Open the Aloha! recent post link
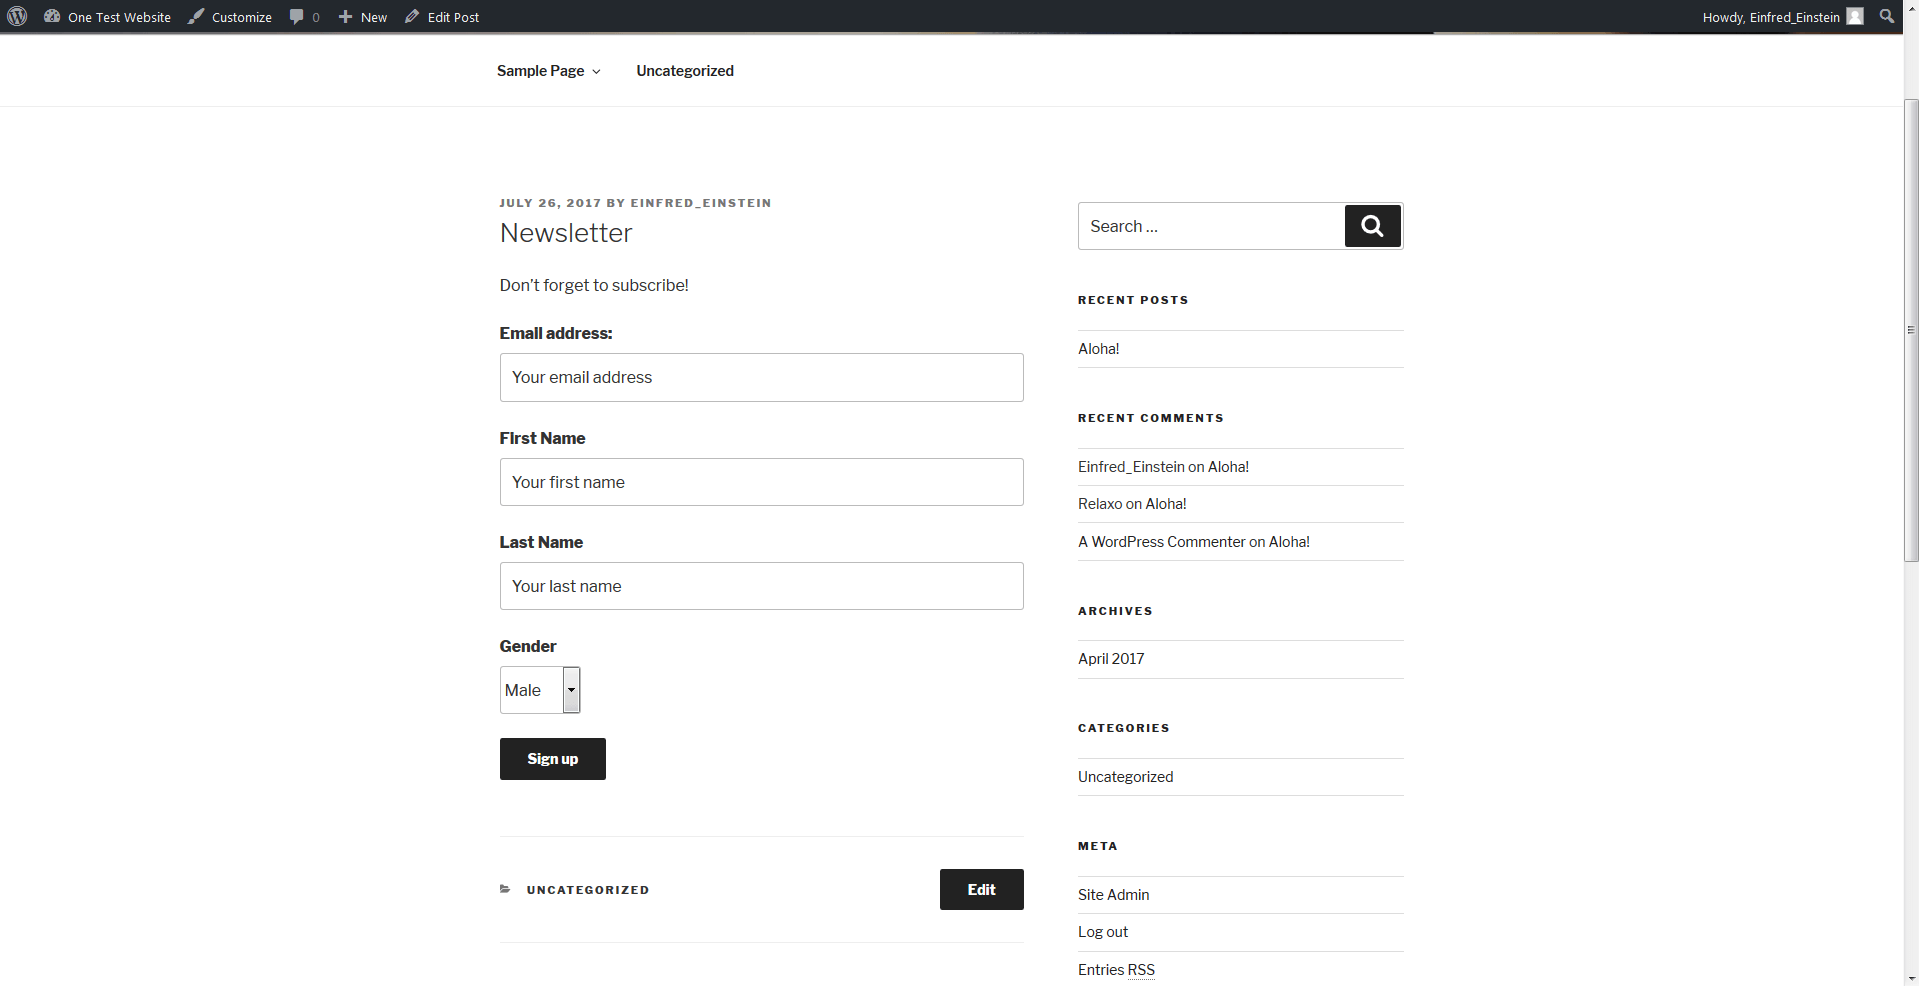The height and width of the screenshot is (986, 1919). coord(1098,349)
